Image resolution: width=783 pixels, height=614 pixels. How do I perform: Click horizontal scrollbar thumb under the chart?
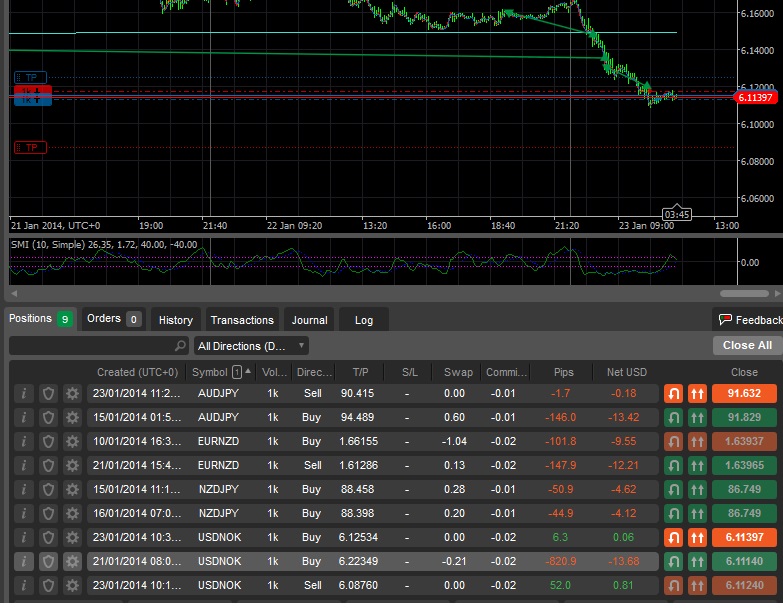pyautogui.click(x=745, y=294)
